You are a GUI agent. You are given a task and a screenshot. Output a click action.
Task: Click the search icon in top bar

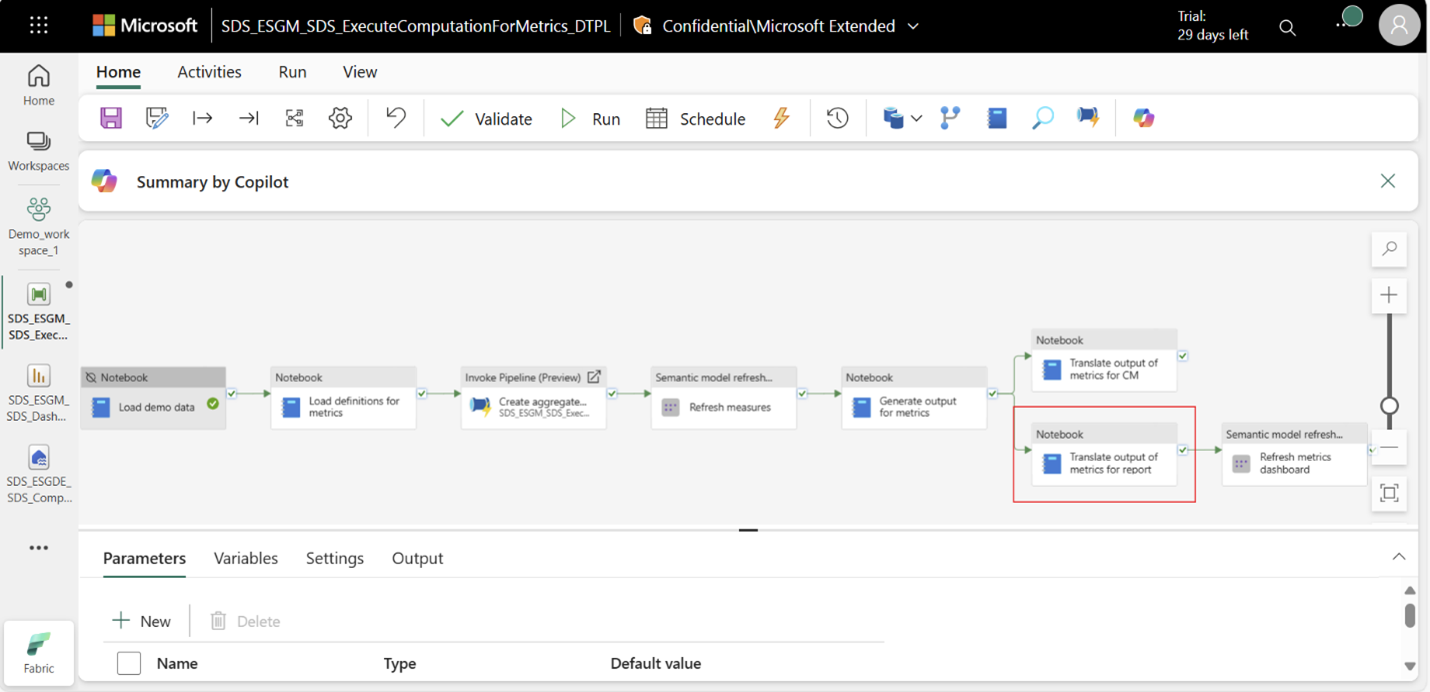click(1288, 28)
